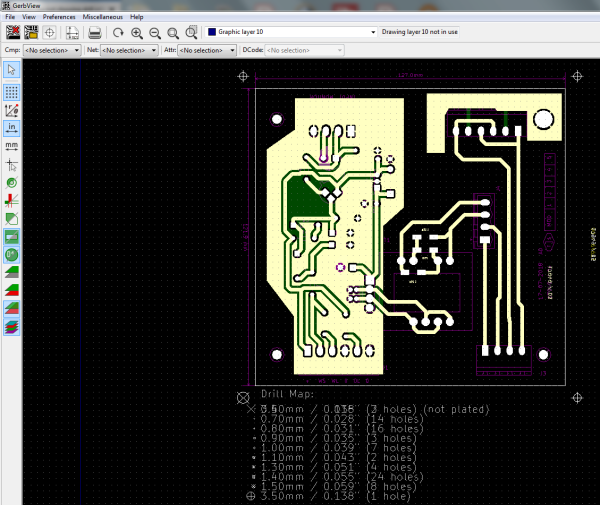The width and height of the screenshot is (600, 505).
Task: Toggle units to millimeters
Action: (11, 146)
